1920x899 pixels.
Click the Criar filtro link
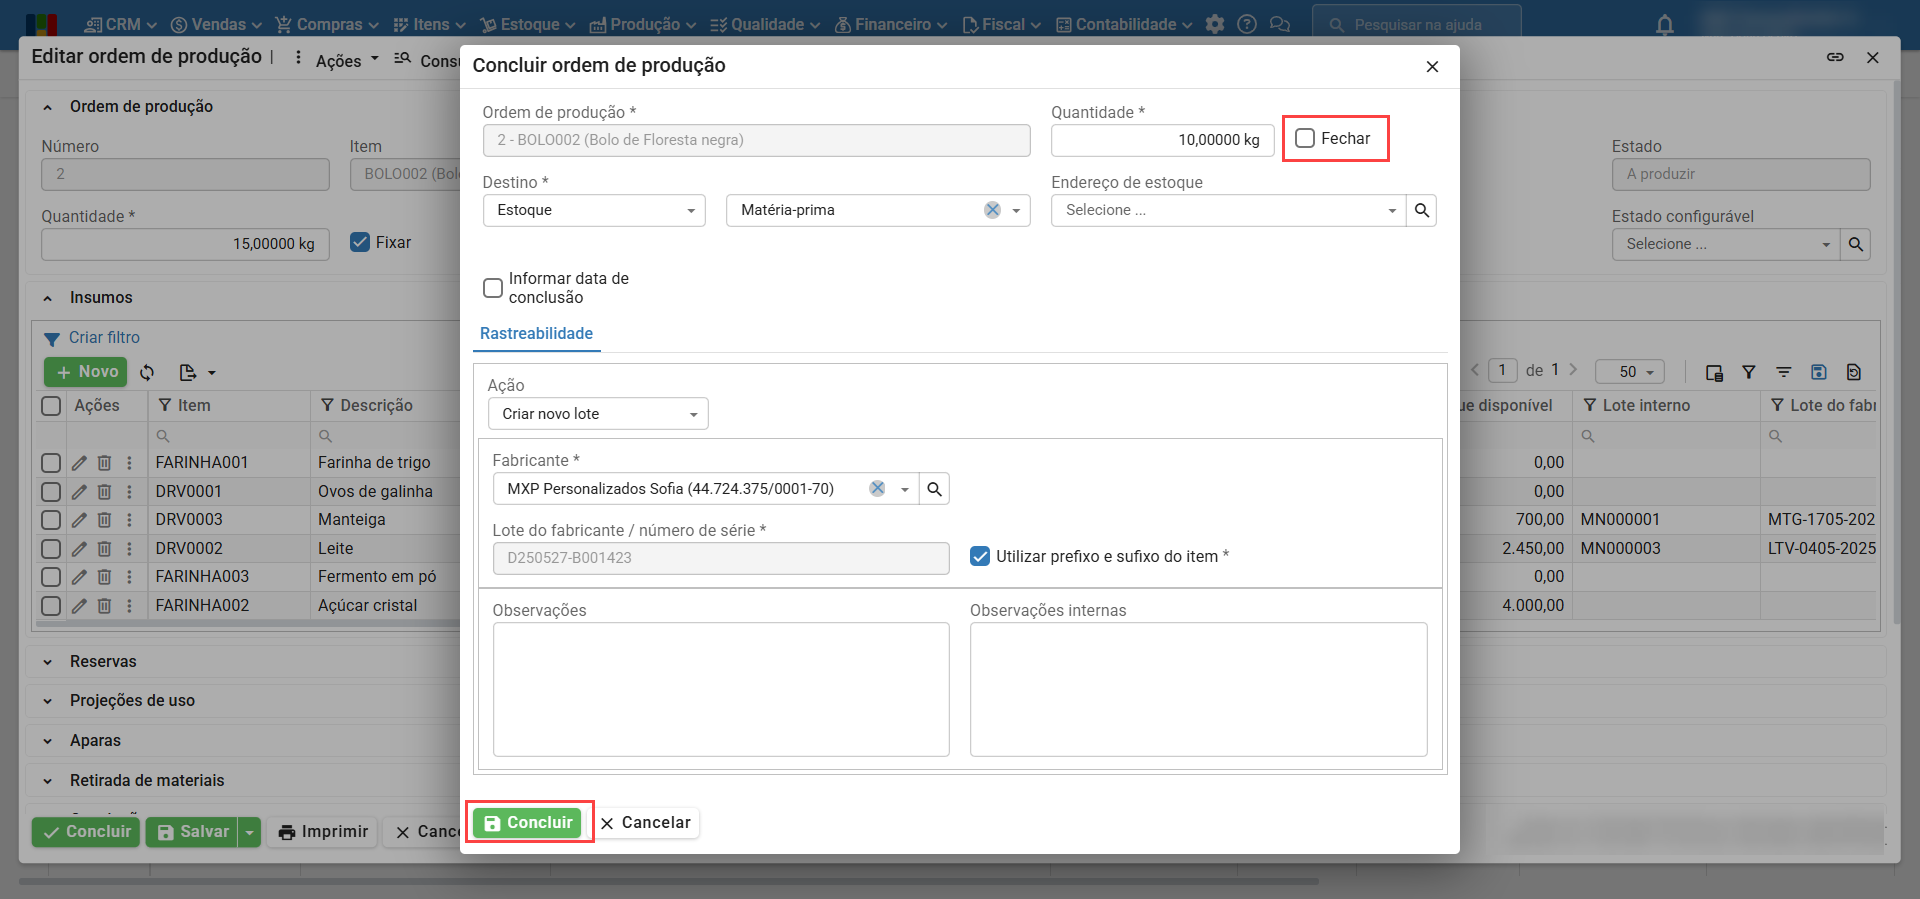click(104, 338)
